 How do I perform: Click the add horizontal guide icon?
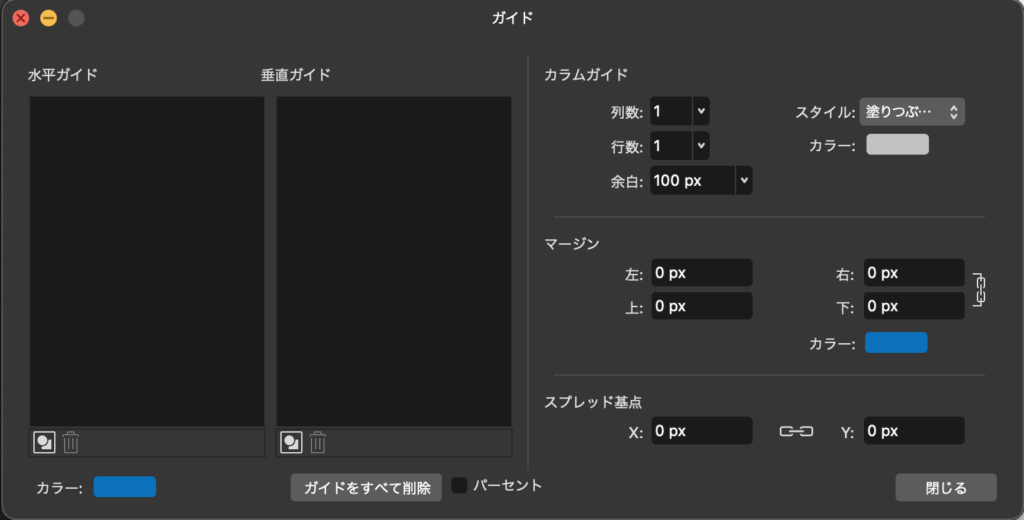pos(44,442)
